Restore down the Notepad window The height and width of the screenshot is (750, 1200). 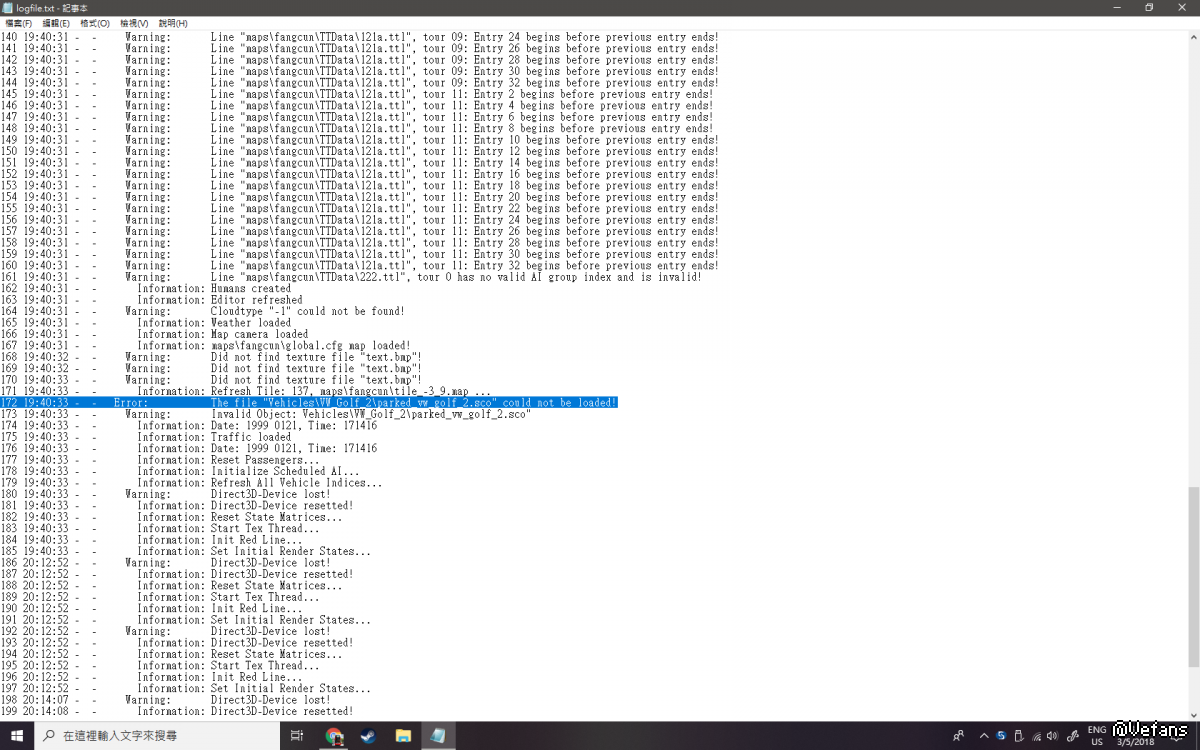1149,7
